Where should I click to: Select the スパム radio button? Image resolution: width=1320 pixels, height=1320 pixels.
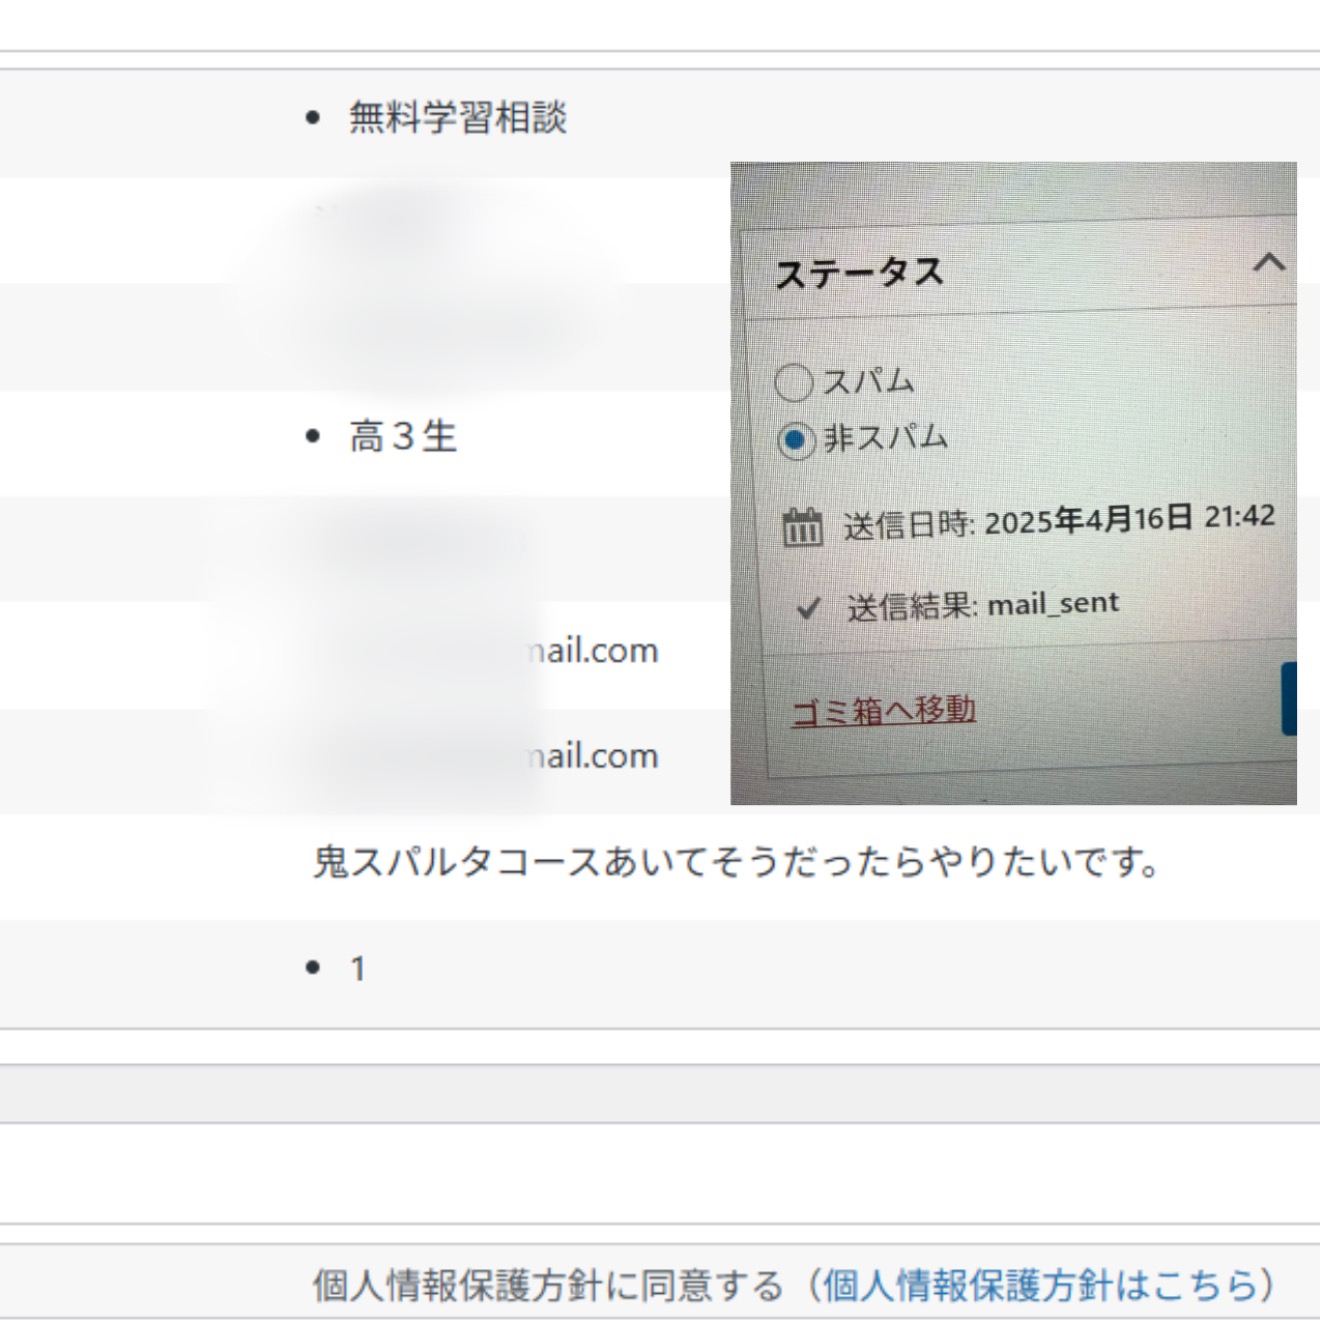click(794, 382)
